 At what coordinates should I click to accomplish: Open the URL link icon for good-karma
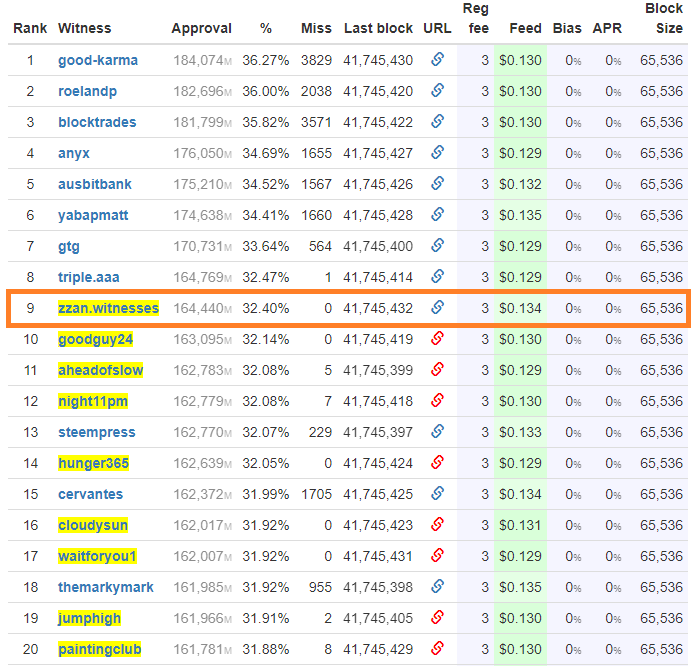click(437, 60)
